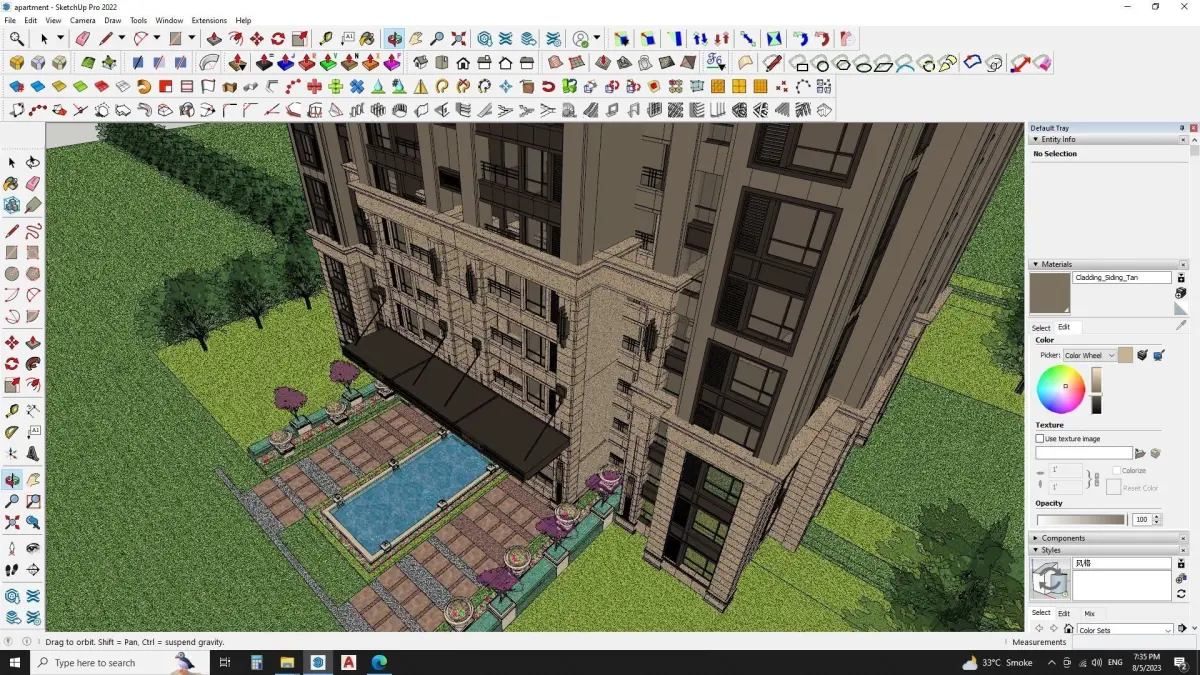Open the Extensions menu
1200x675 pixels.
pos(209,20)
